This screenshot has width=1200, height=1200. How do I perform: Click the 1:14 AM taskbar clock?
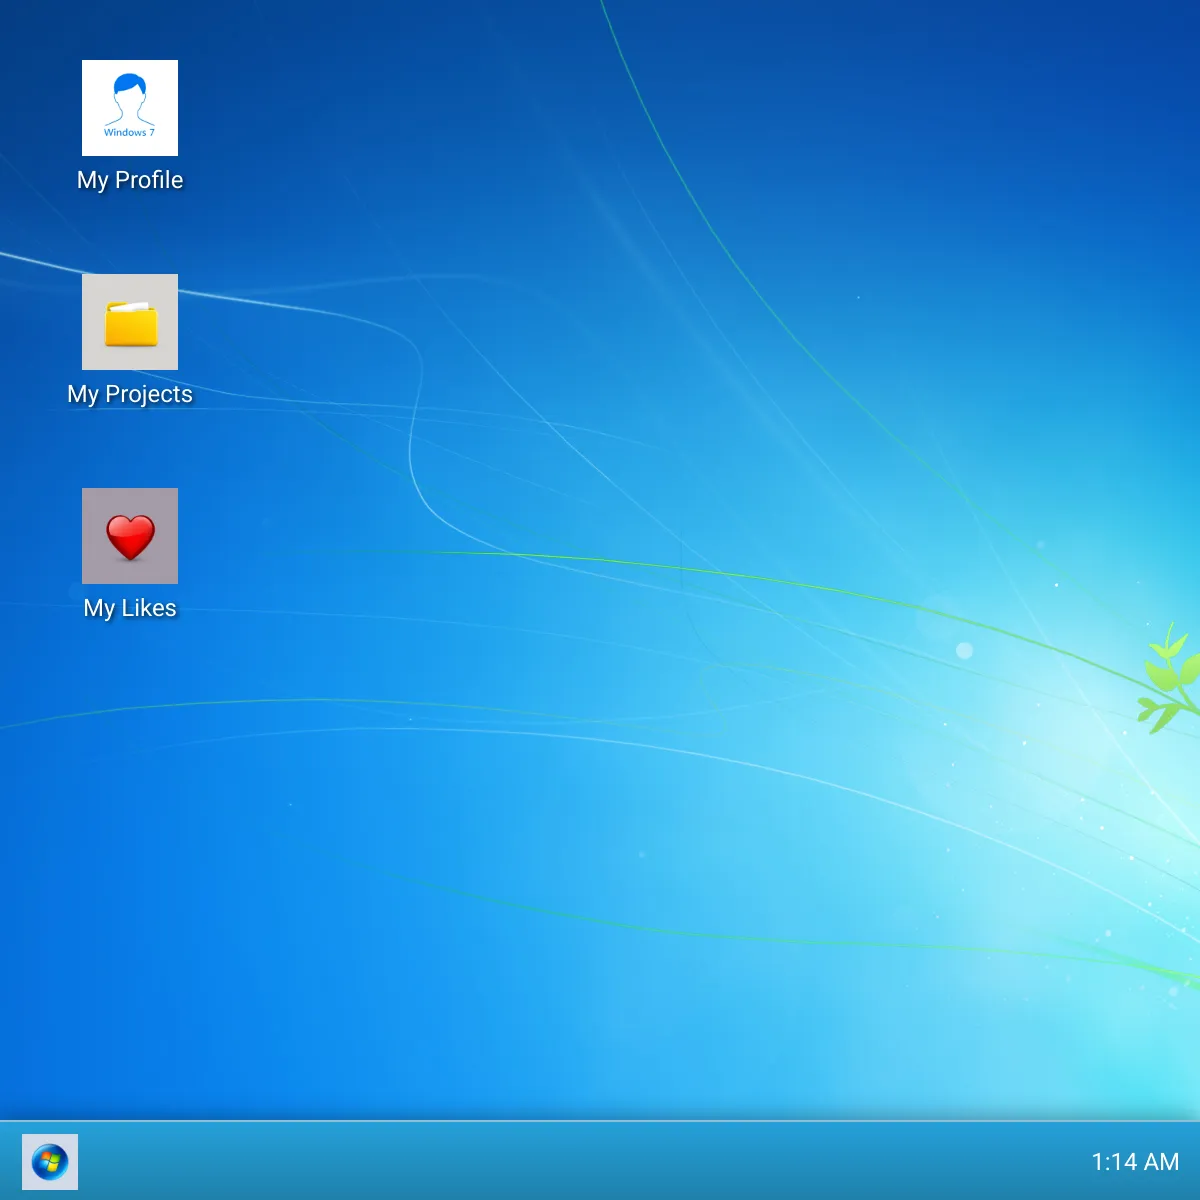pyautogui.click(x=1135, y=1162)
